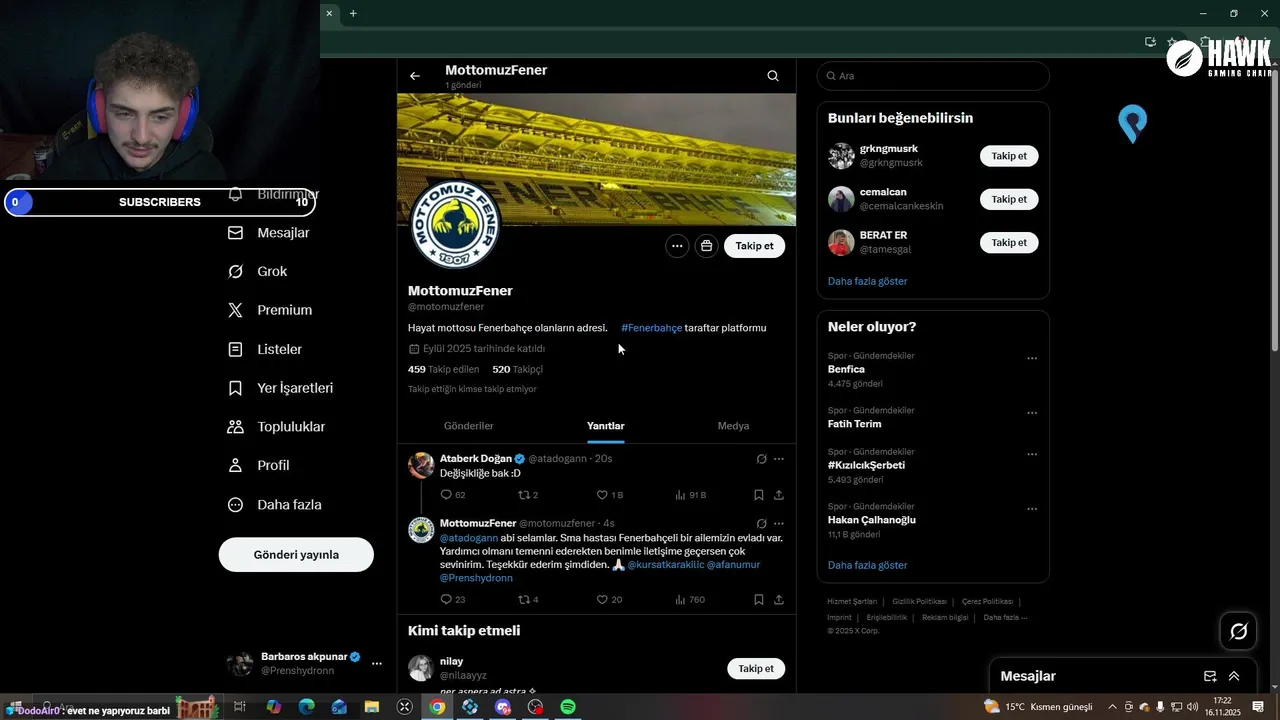Click Grok icon on MottomuzFener's reply
This screenshot has width=1280, height=720.
[x=761, y=524]
